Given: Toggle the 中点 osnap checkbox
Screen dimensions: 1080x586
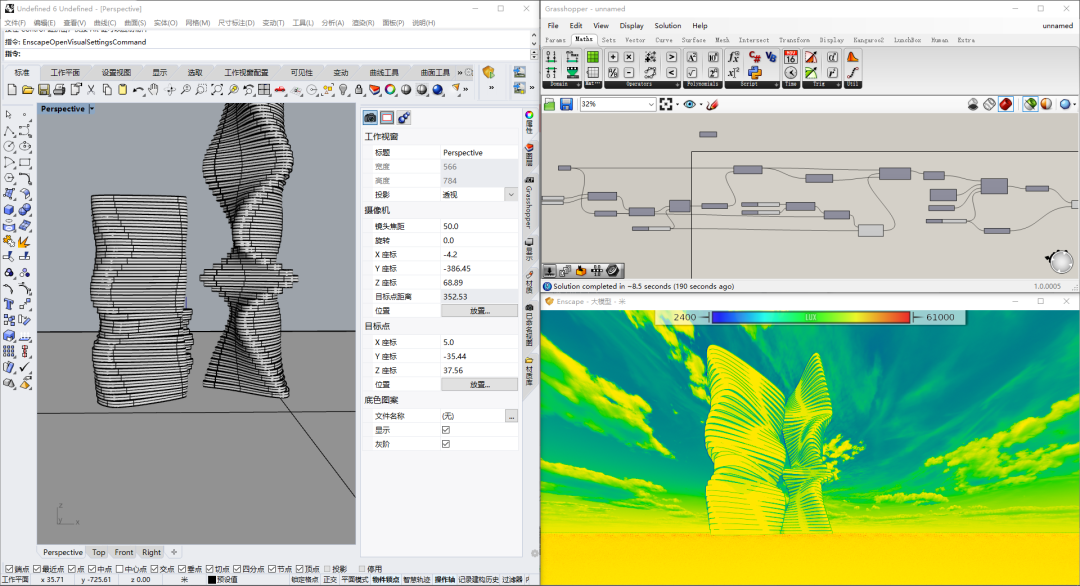Looking at the screenshot, I should 92,569.
